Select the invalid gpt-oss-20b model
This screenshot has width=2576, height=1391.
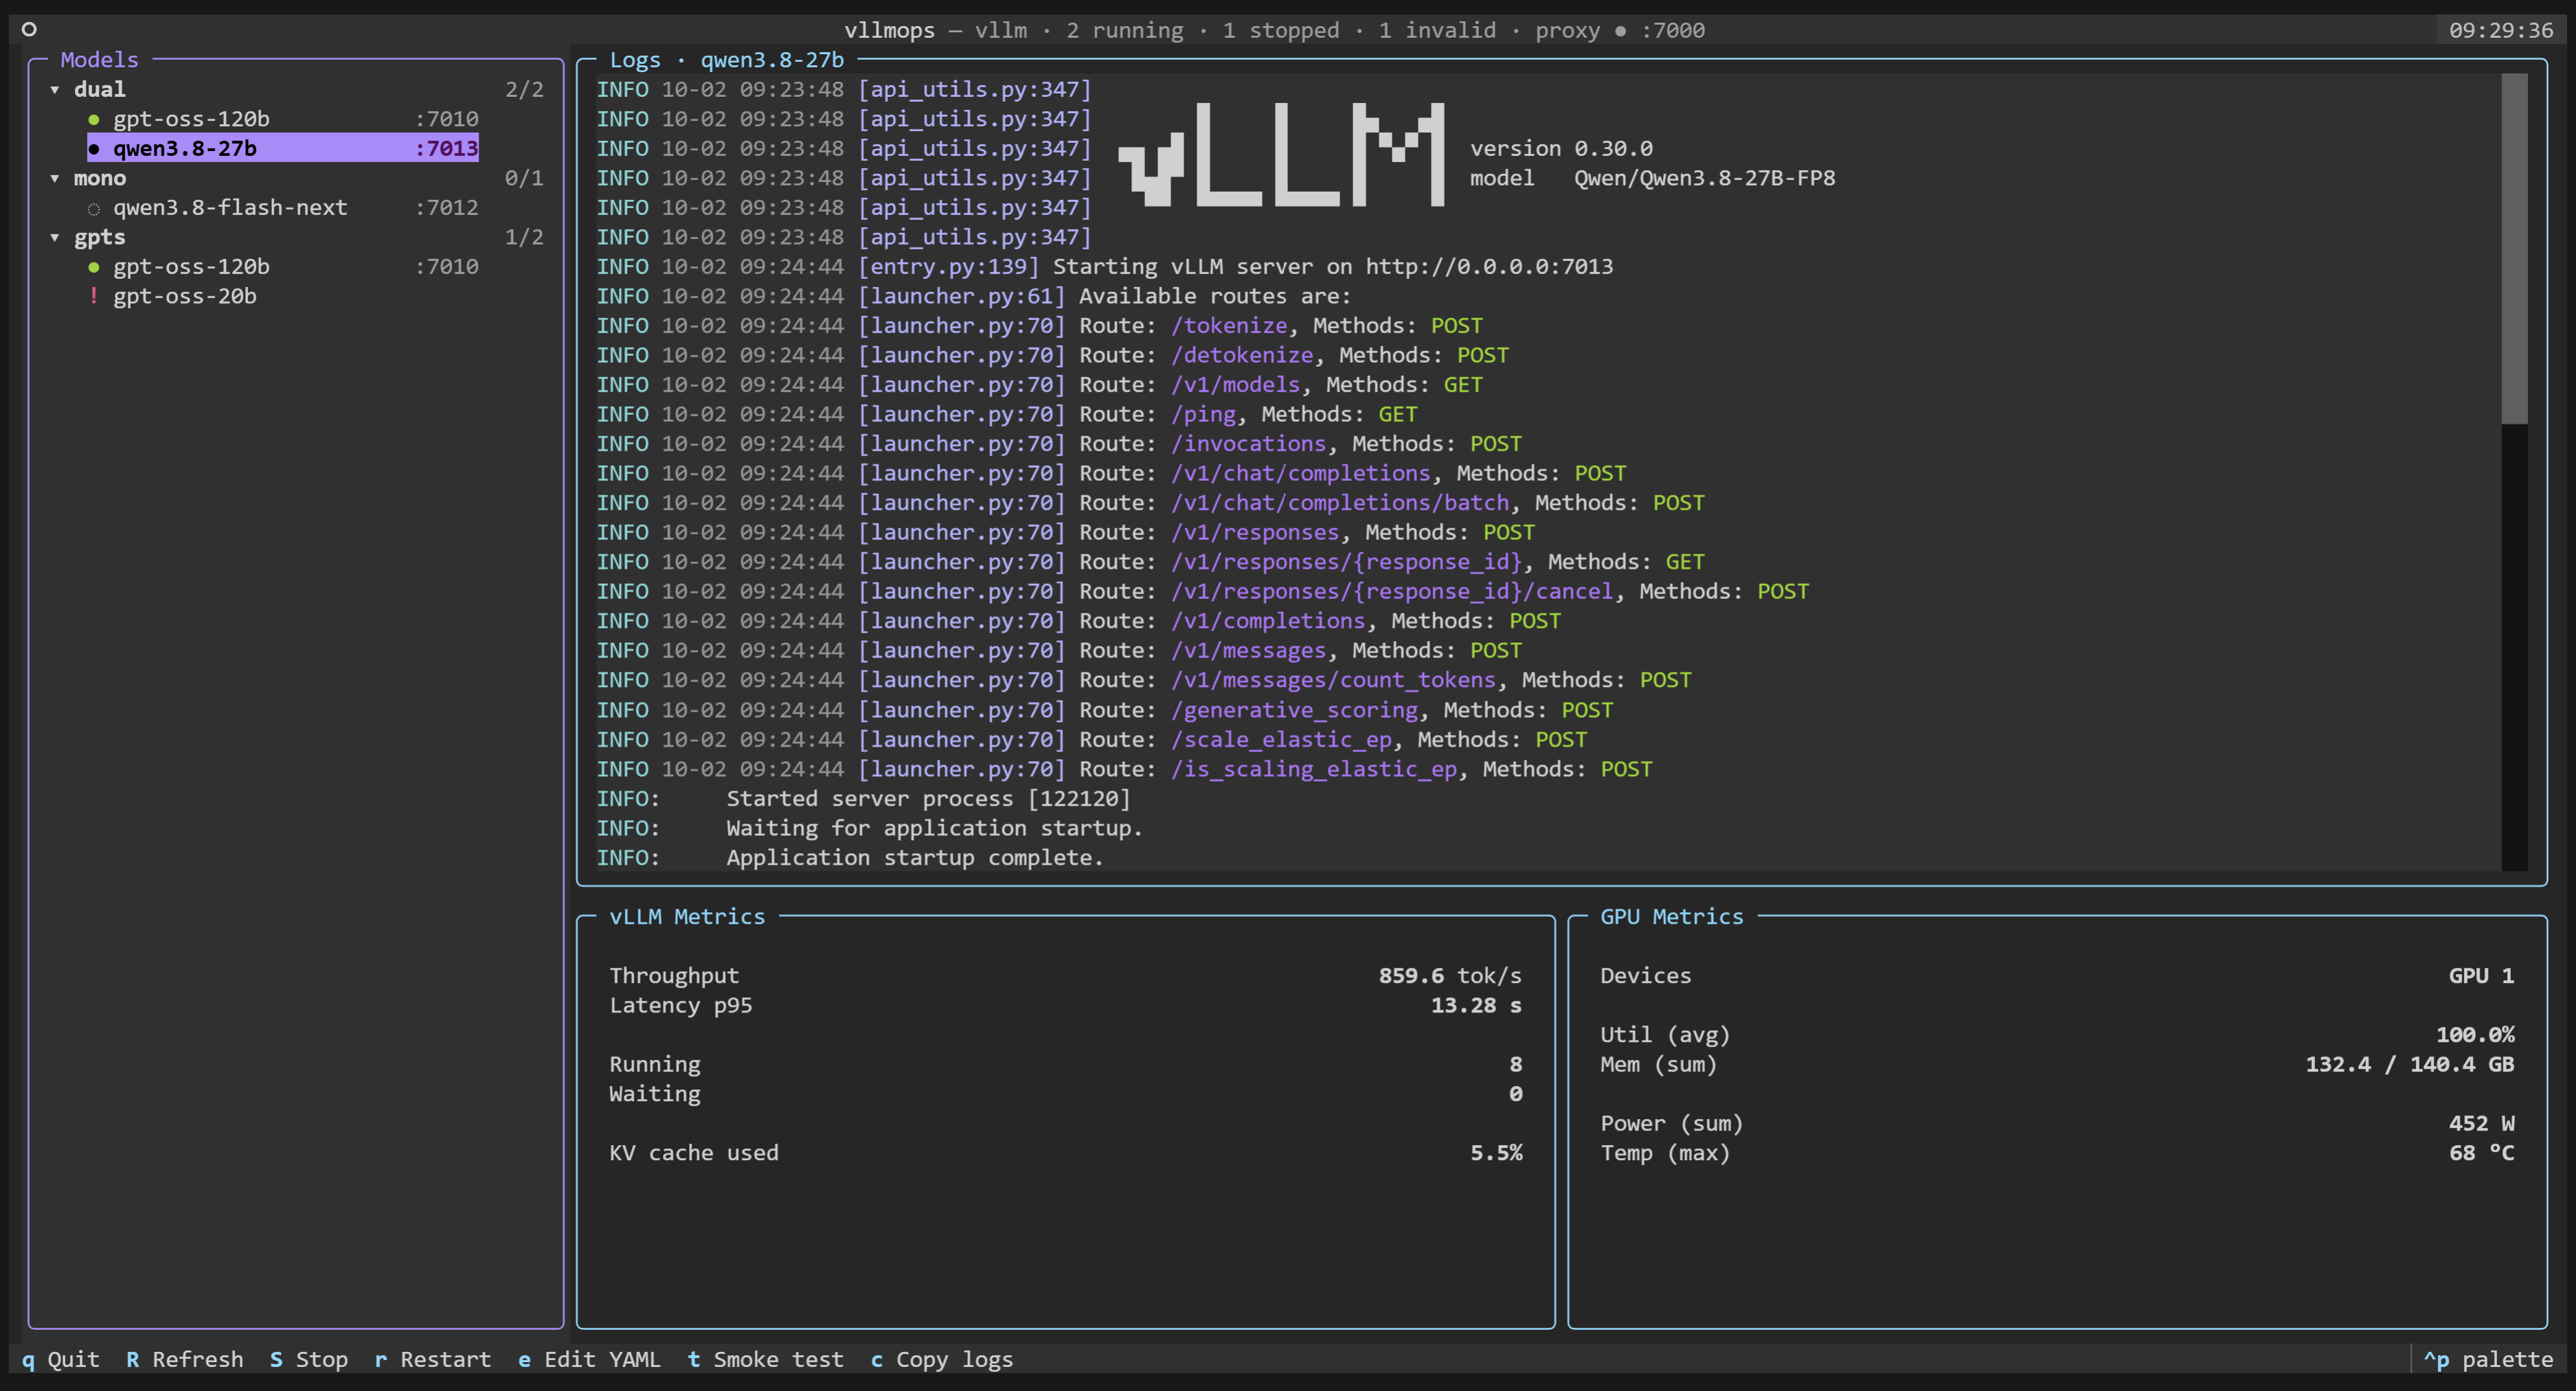coord(184,297)
